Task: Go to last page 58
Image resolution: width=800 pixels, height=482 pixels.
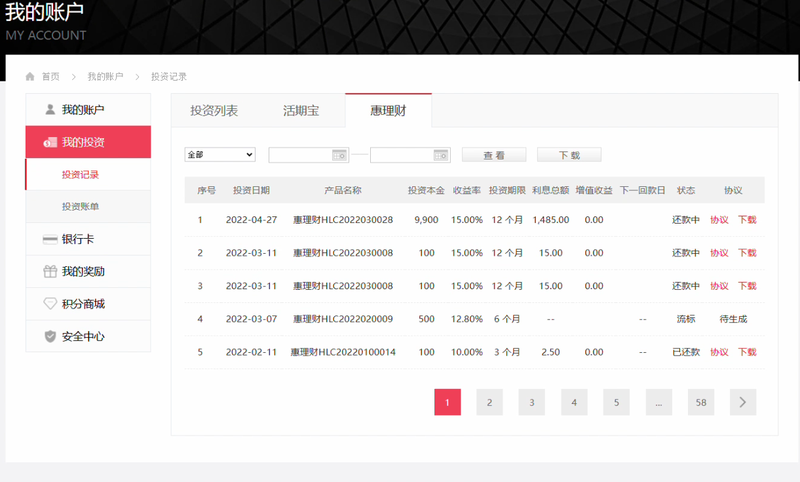Action: (701, 402)
